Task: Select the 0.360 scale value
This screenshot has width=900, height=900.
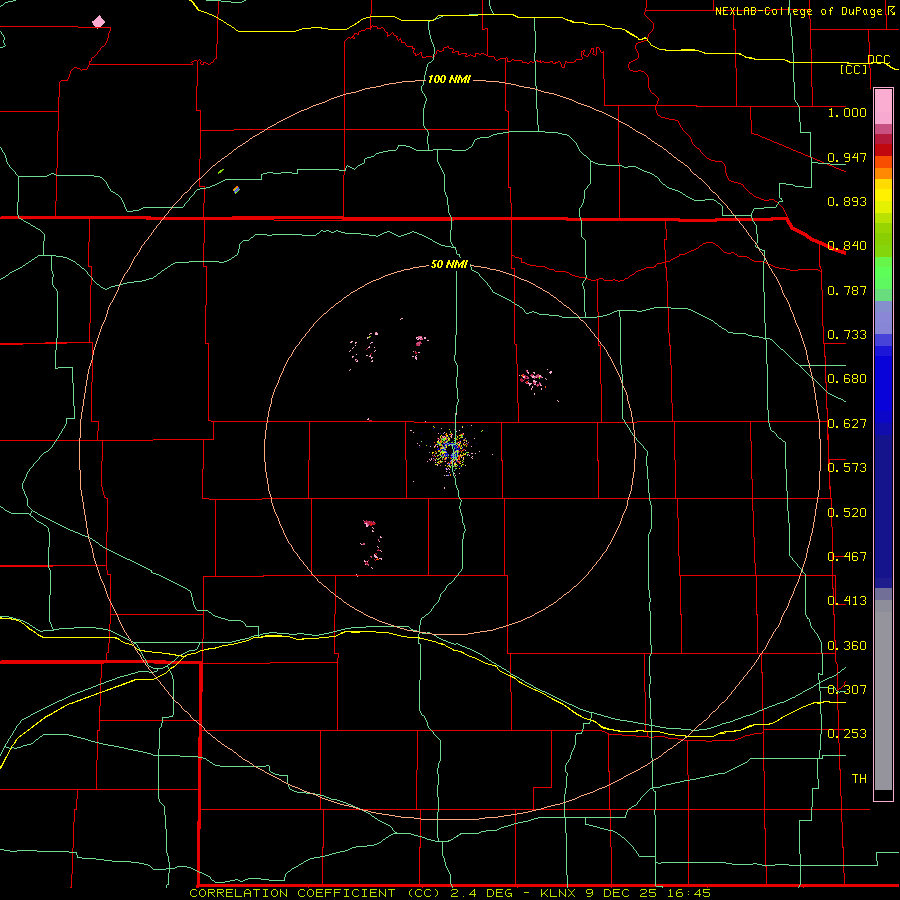Action: pos(847,646)
